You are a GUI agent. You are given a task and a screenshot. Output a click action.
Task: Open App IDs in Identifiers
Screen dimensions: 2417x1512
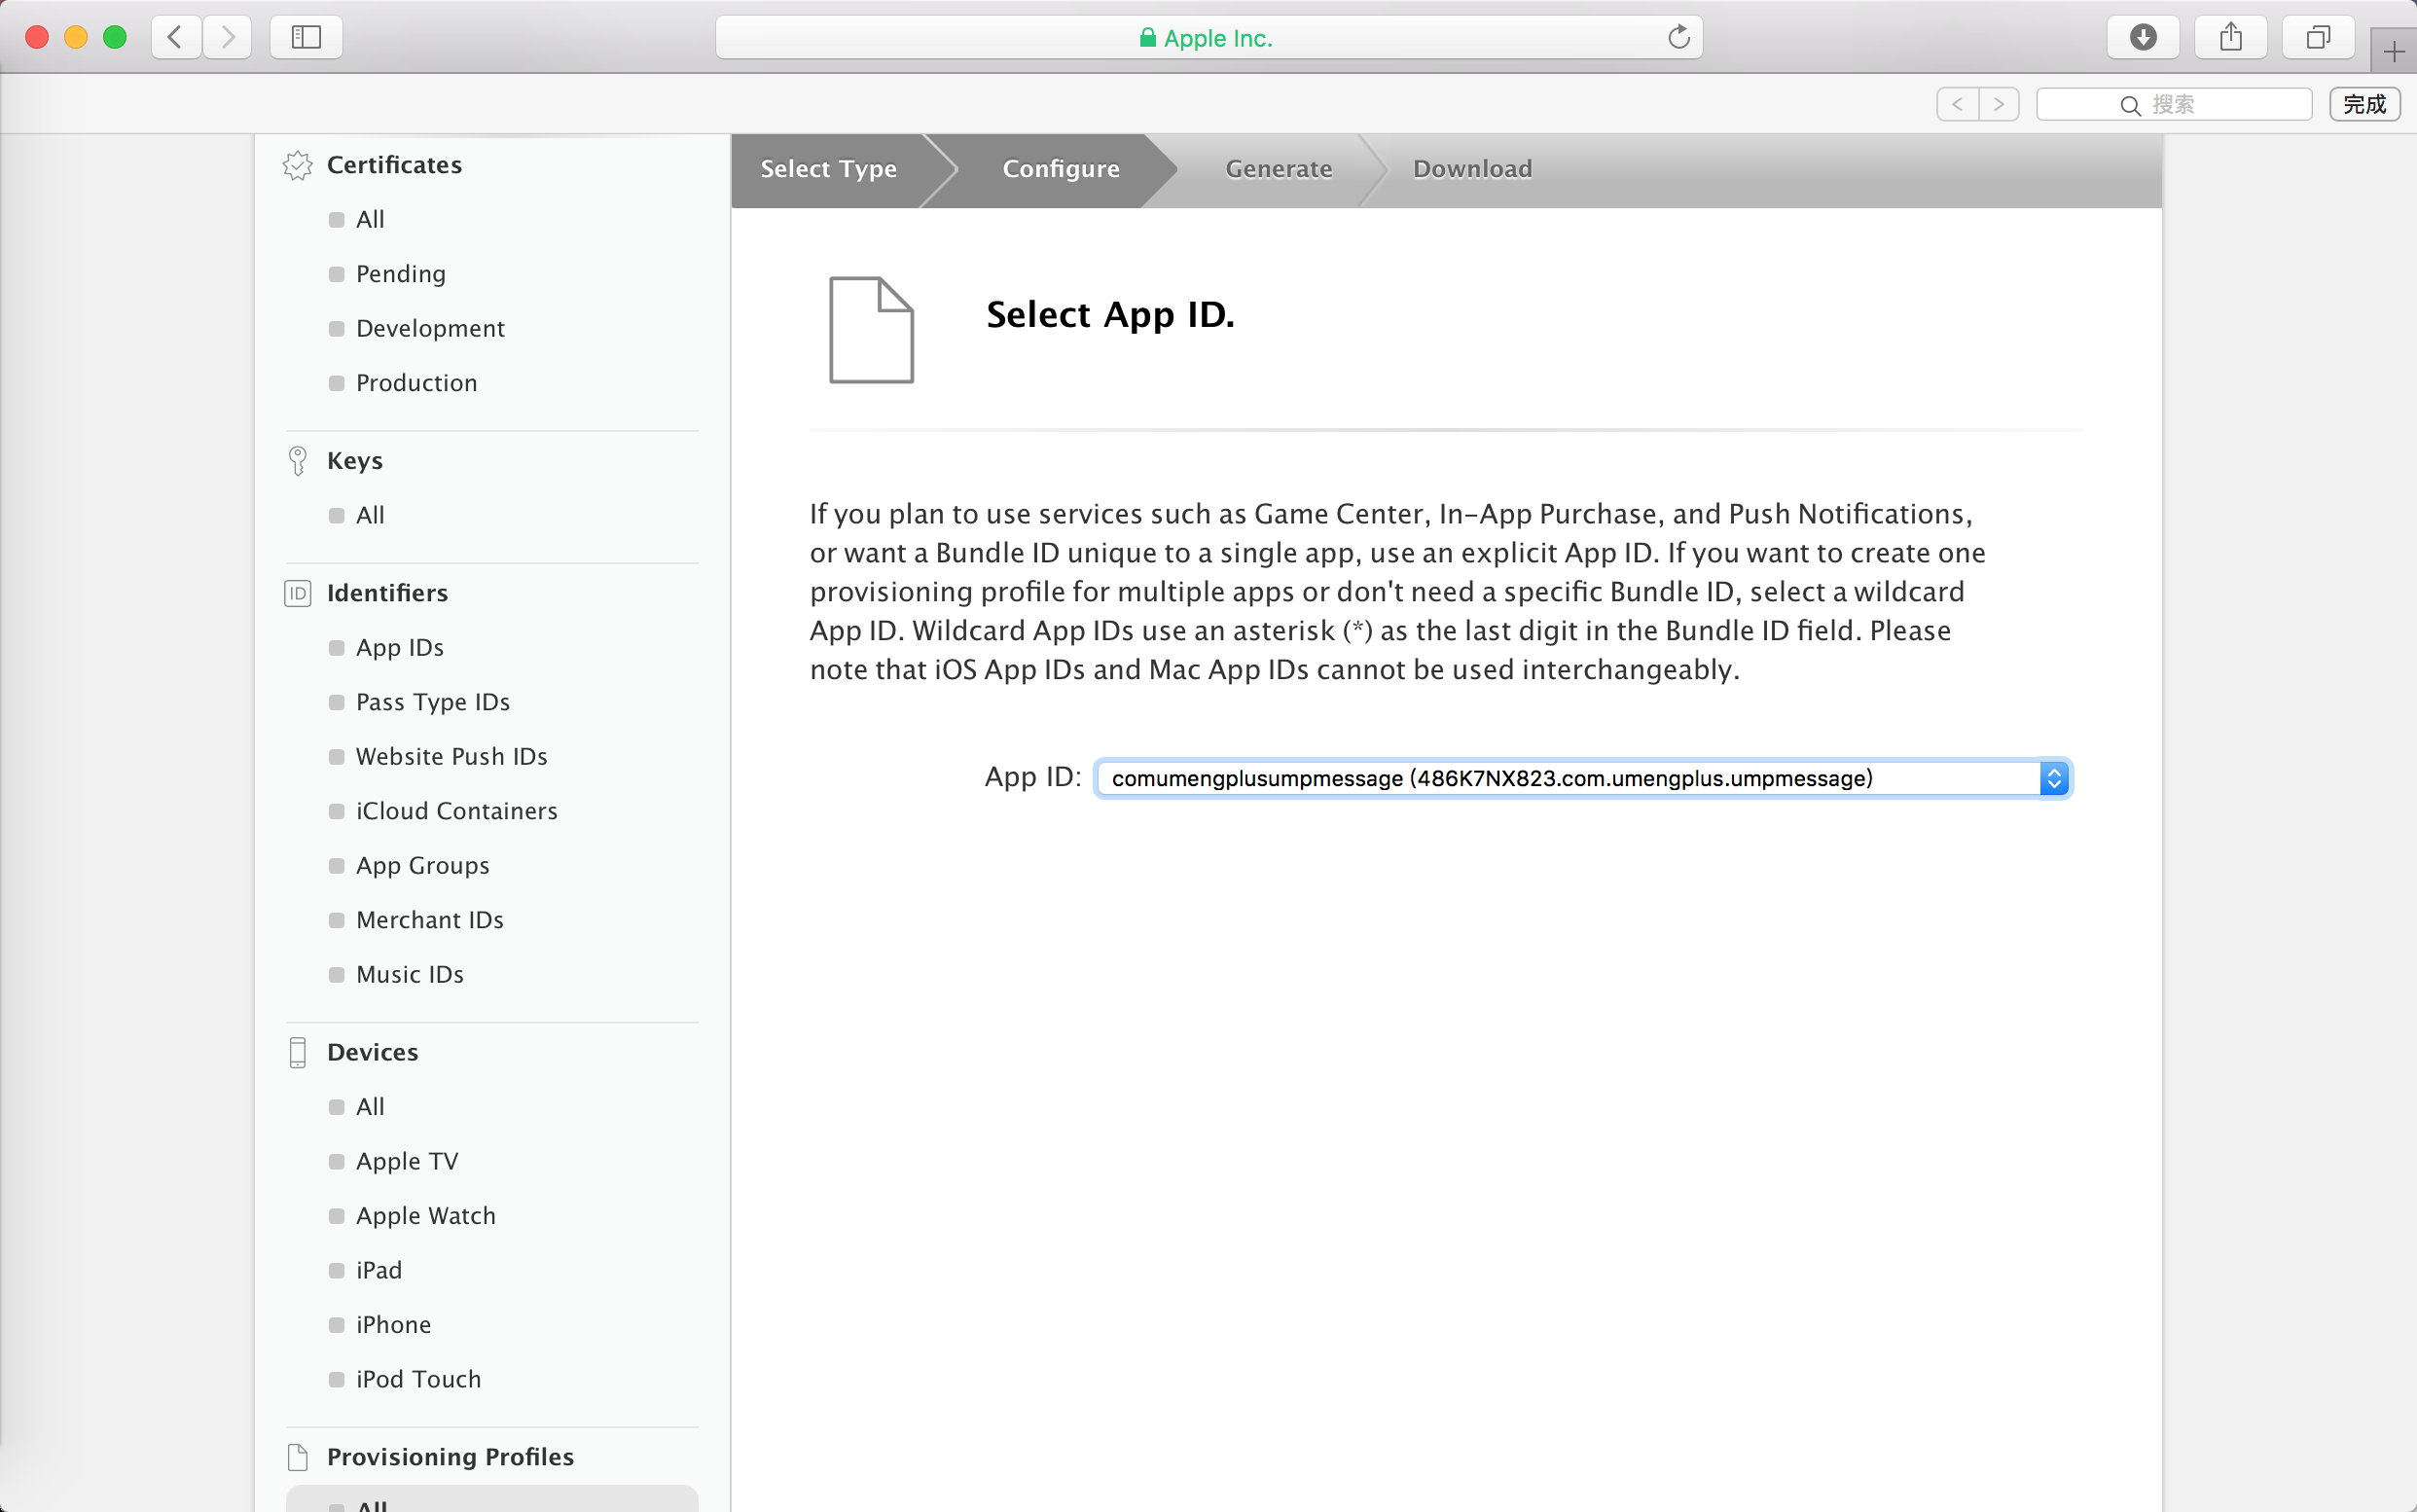tap(399, 648)
